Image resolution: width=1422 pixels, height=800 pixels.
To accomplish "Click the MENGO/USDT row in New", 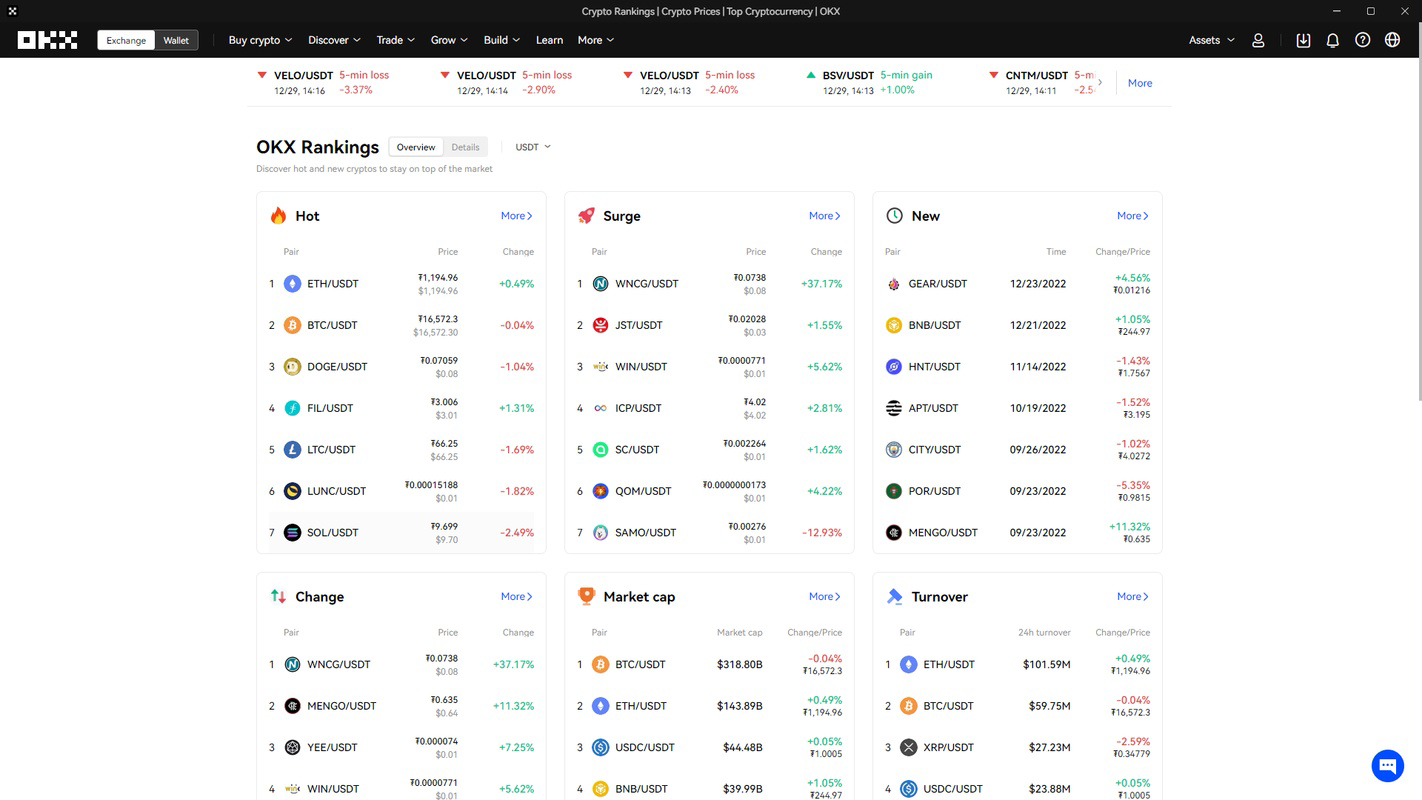I will pos(1017,533).
